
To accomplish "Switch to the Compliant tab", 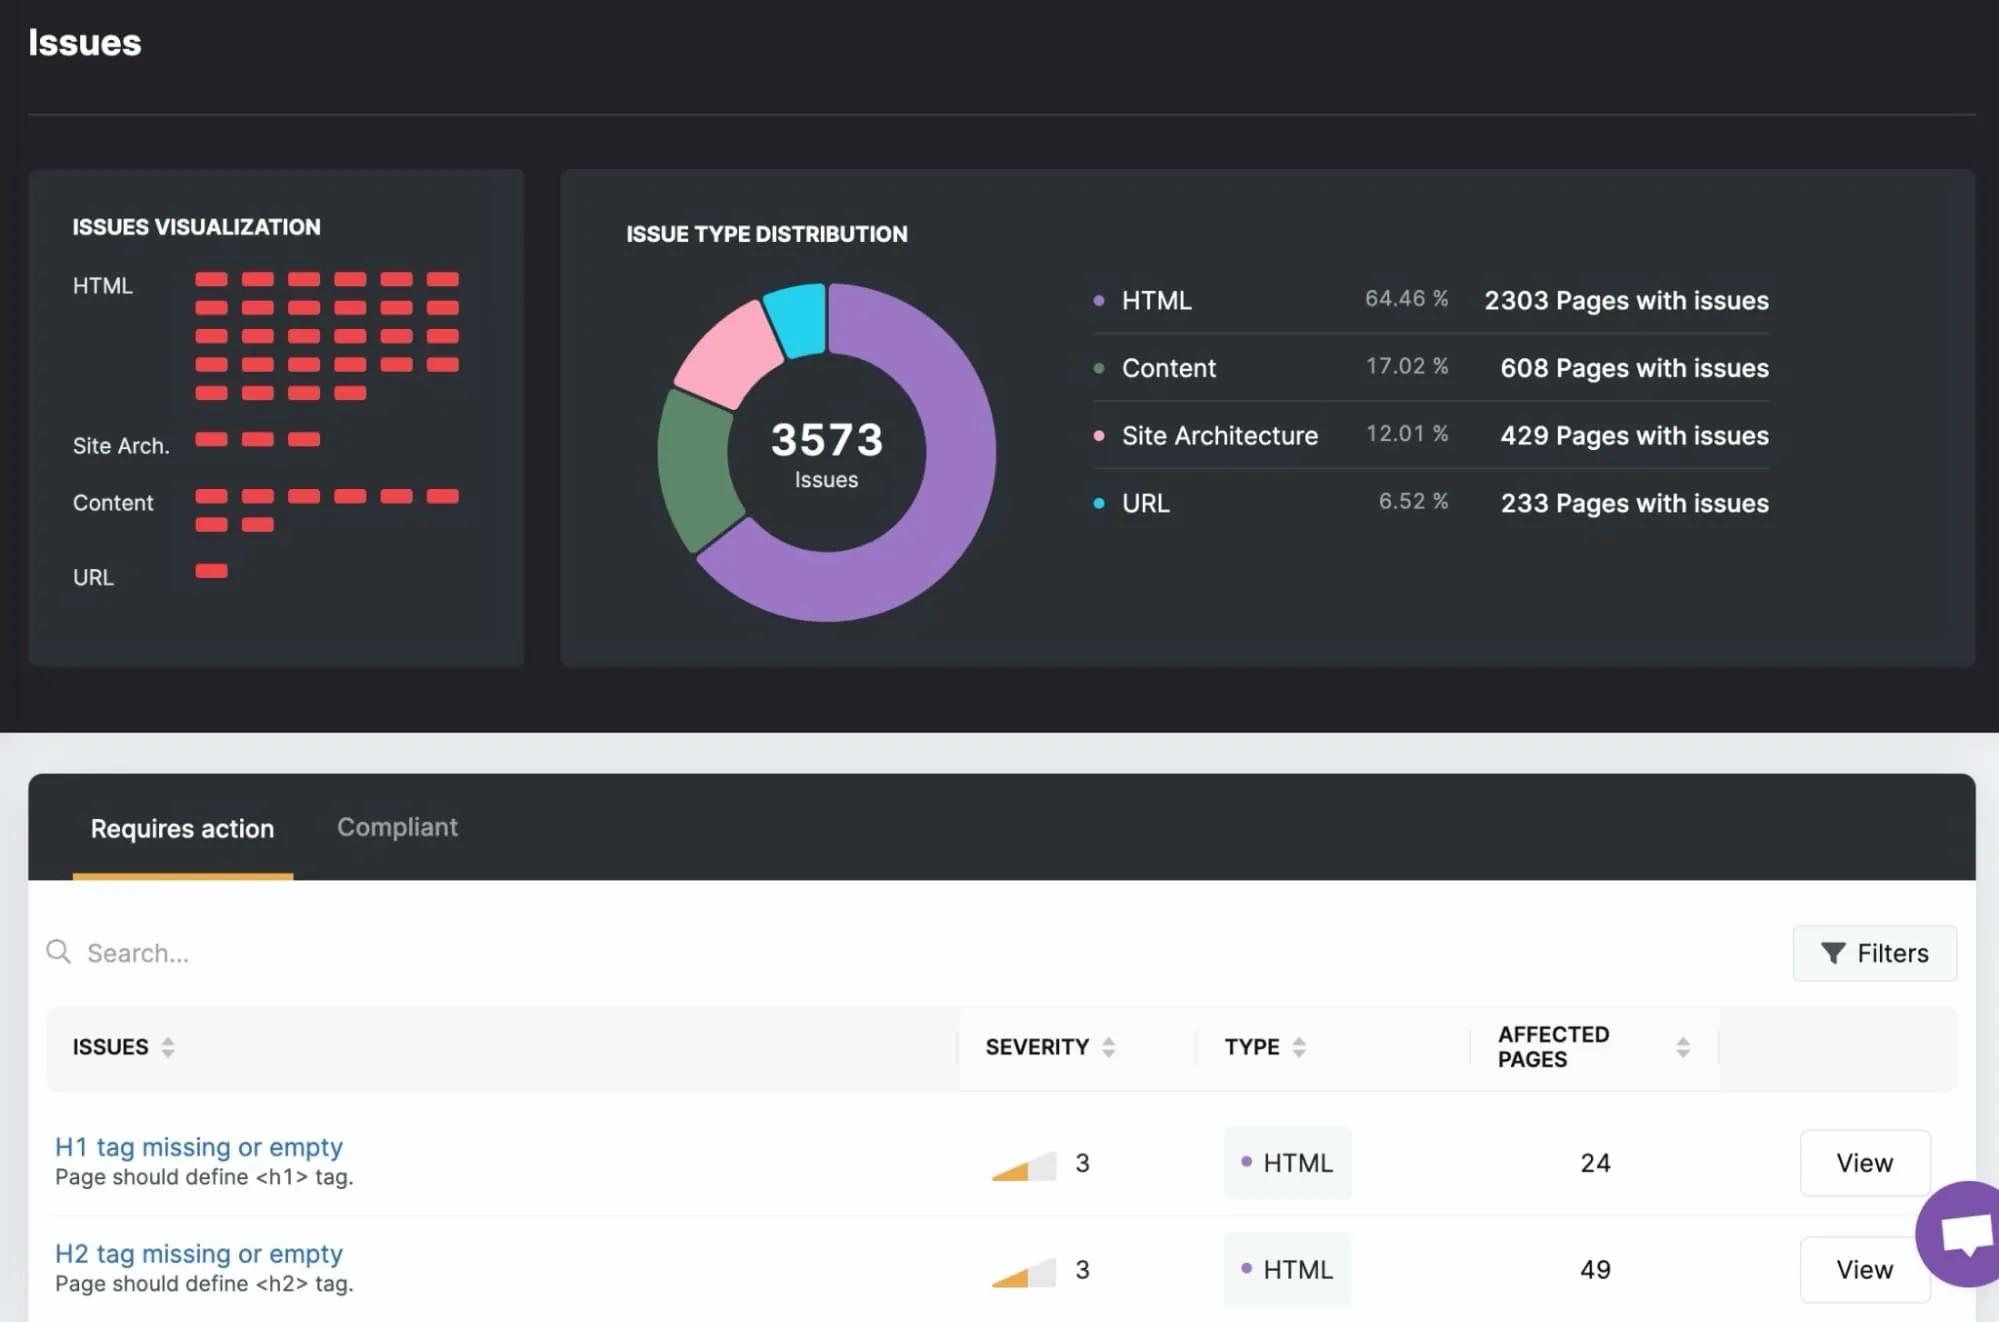I will pos(397,827).
